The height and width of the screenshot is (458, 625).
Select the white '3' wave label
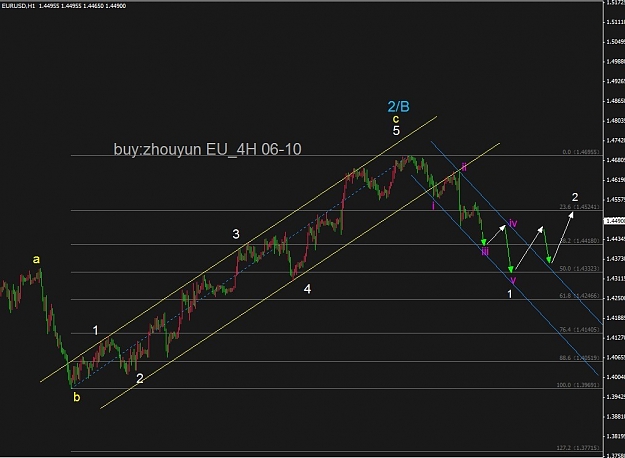point(236,234)
